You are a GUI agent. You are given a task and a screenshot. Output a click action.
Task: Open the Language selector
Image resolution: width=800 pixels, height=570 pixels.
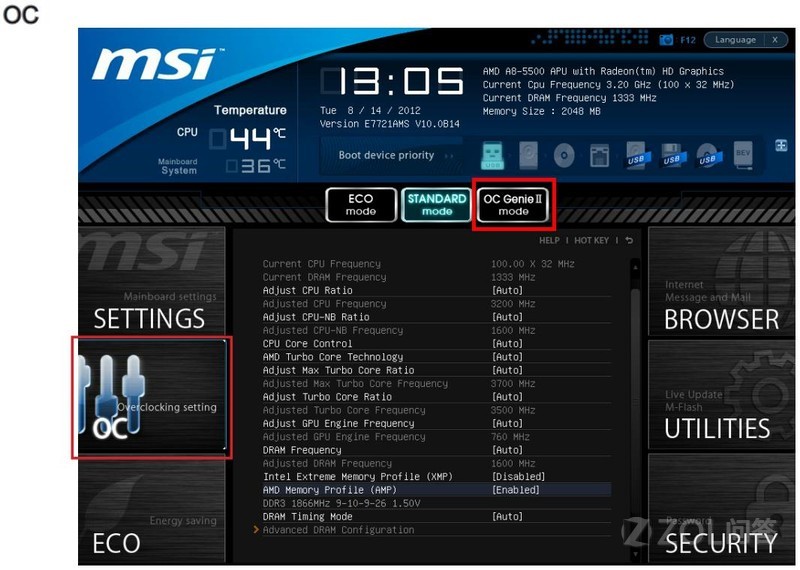[x=735, y=39]
